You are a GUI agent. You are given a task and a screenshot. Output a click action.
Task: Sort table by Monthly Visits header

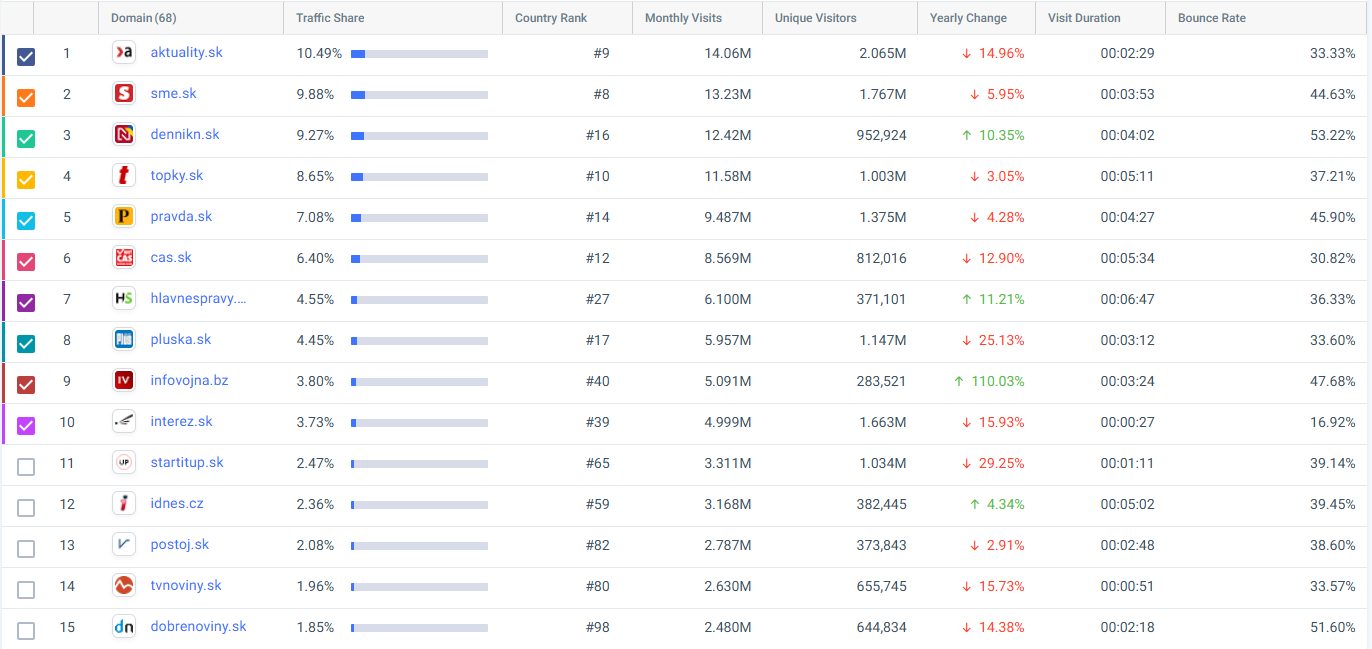point(683,18)
